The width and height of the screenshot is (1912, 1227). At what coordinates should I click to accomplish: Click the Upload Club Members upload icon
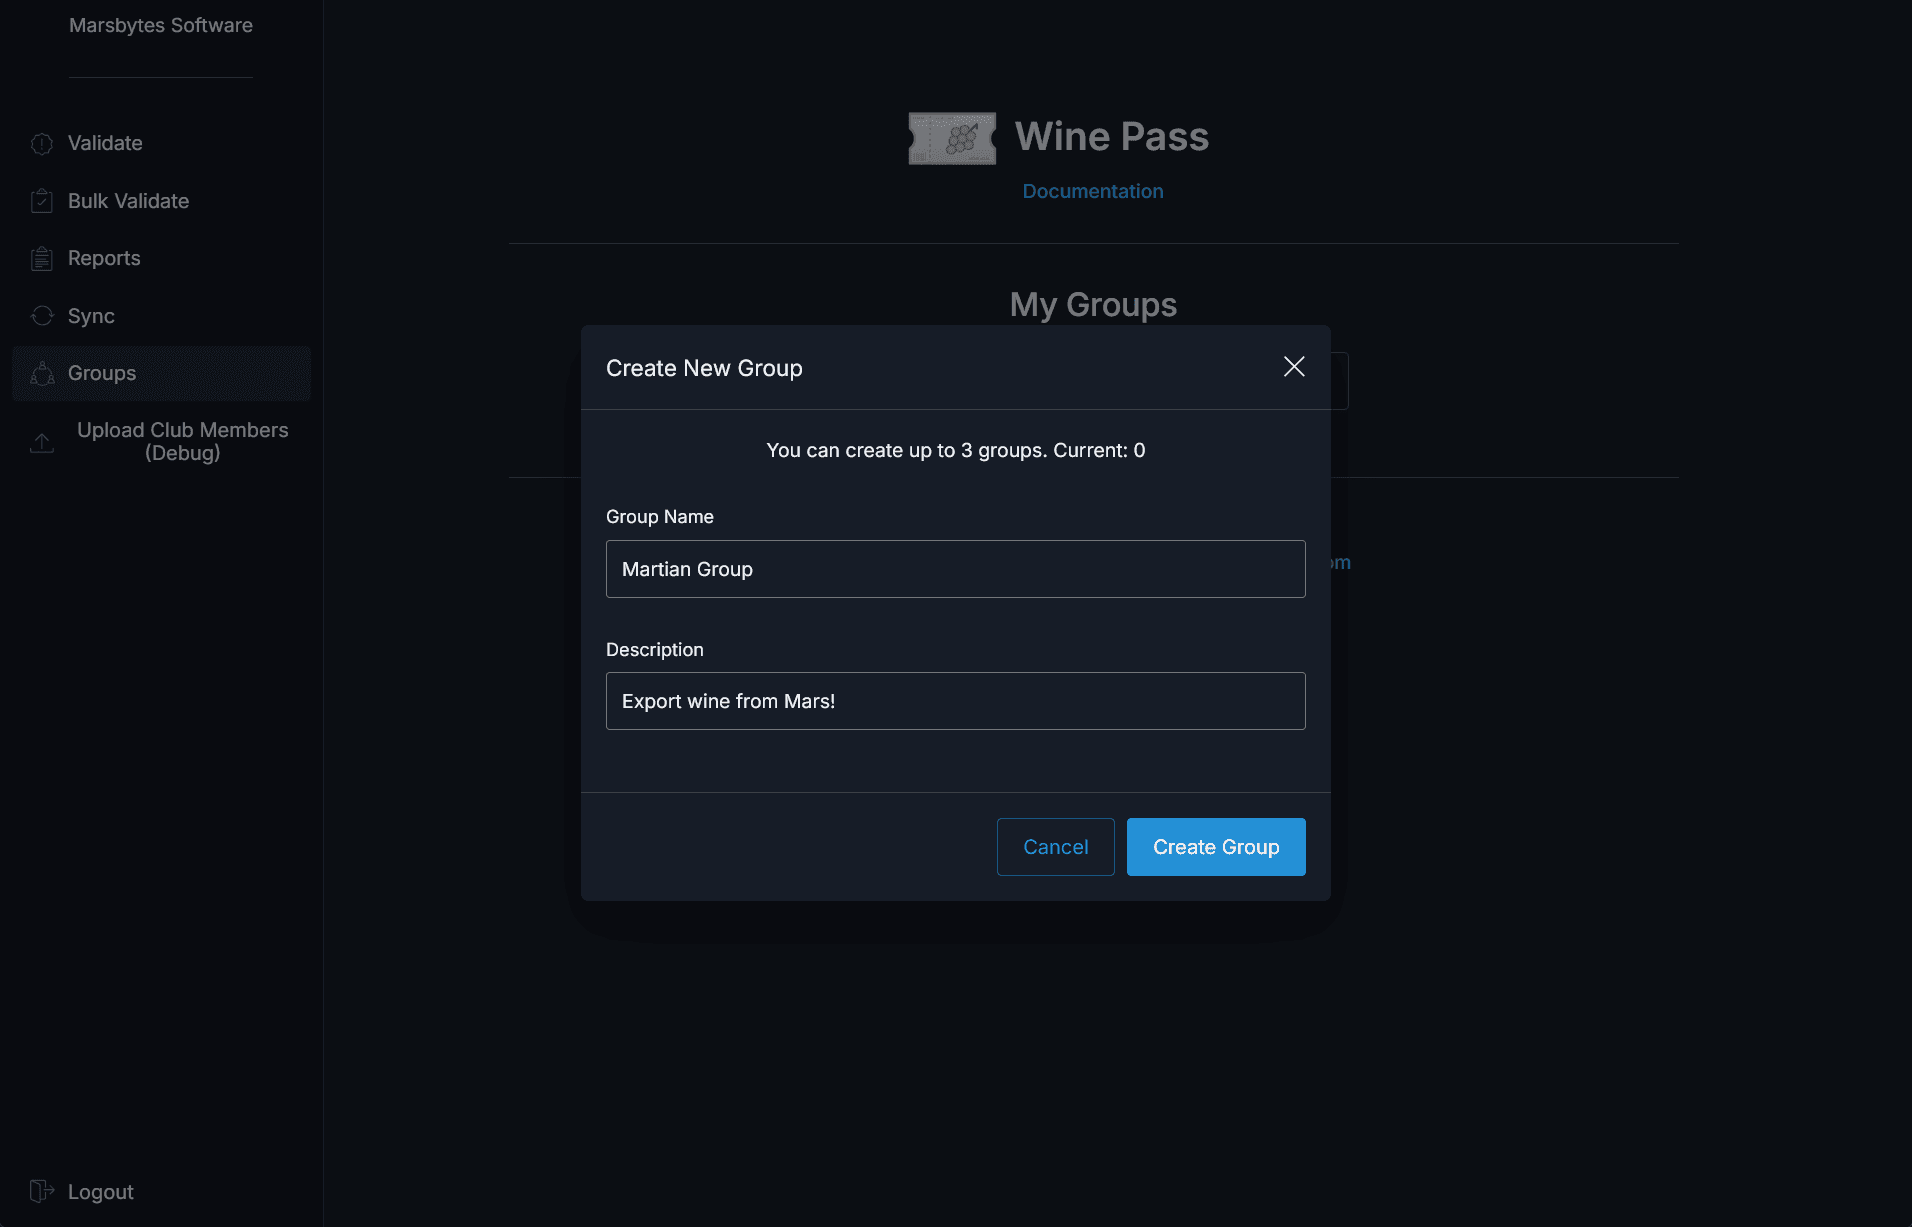tap(42, 442)
